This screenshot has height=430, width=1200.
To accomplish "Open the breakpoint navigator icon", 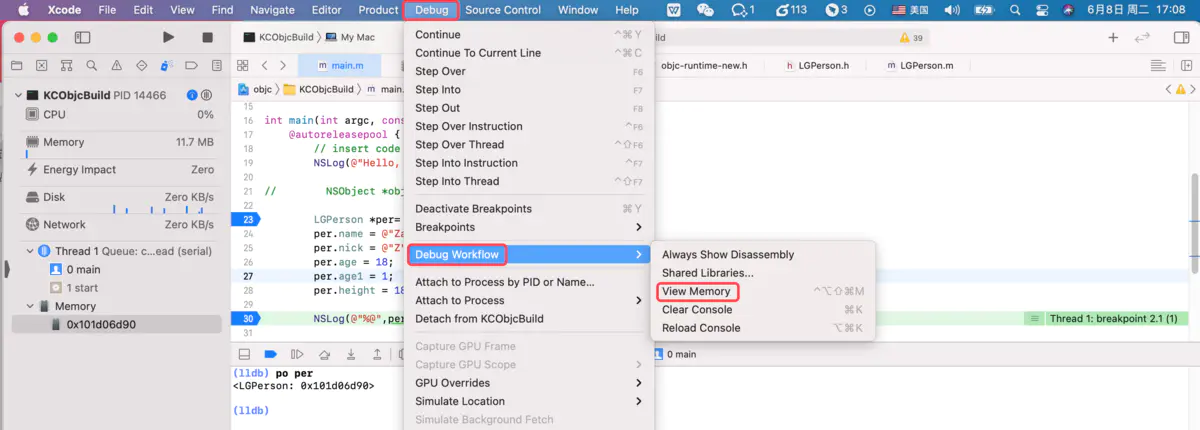I will tap(191, 65).
